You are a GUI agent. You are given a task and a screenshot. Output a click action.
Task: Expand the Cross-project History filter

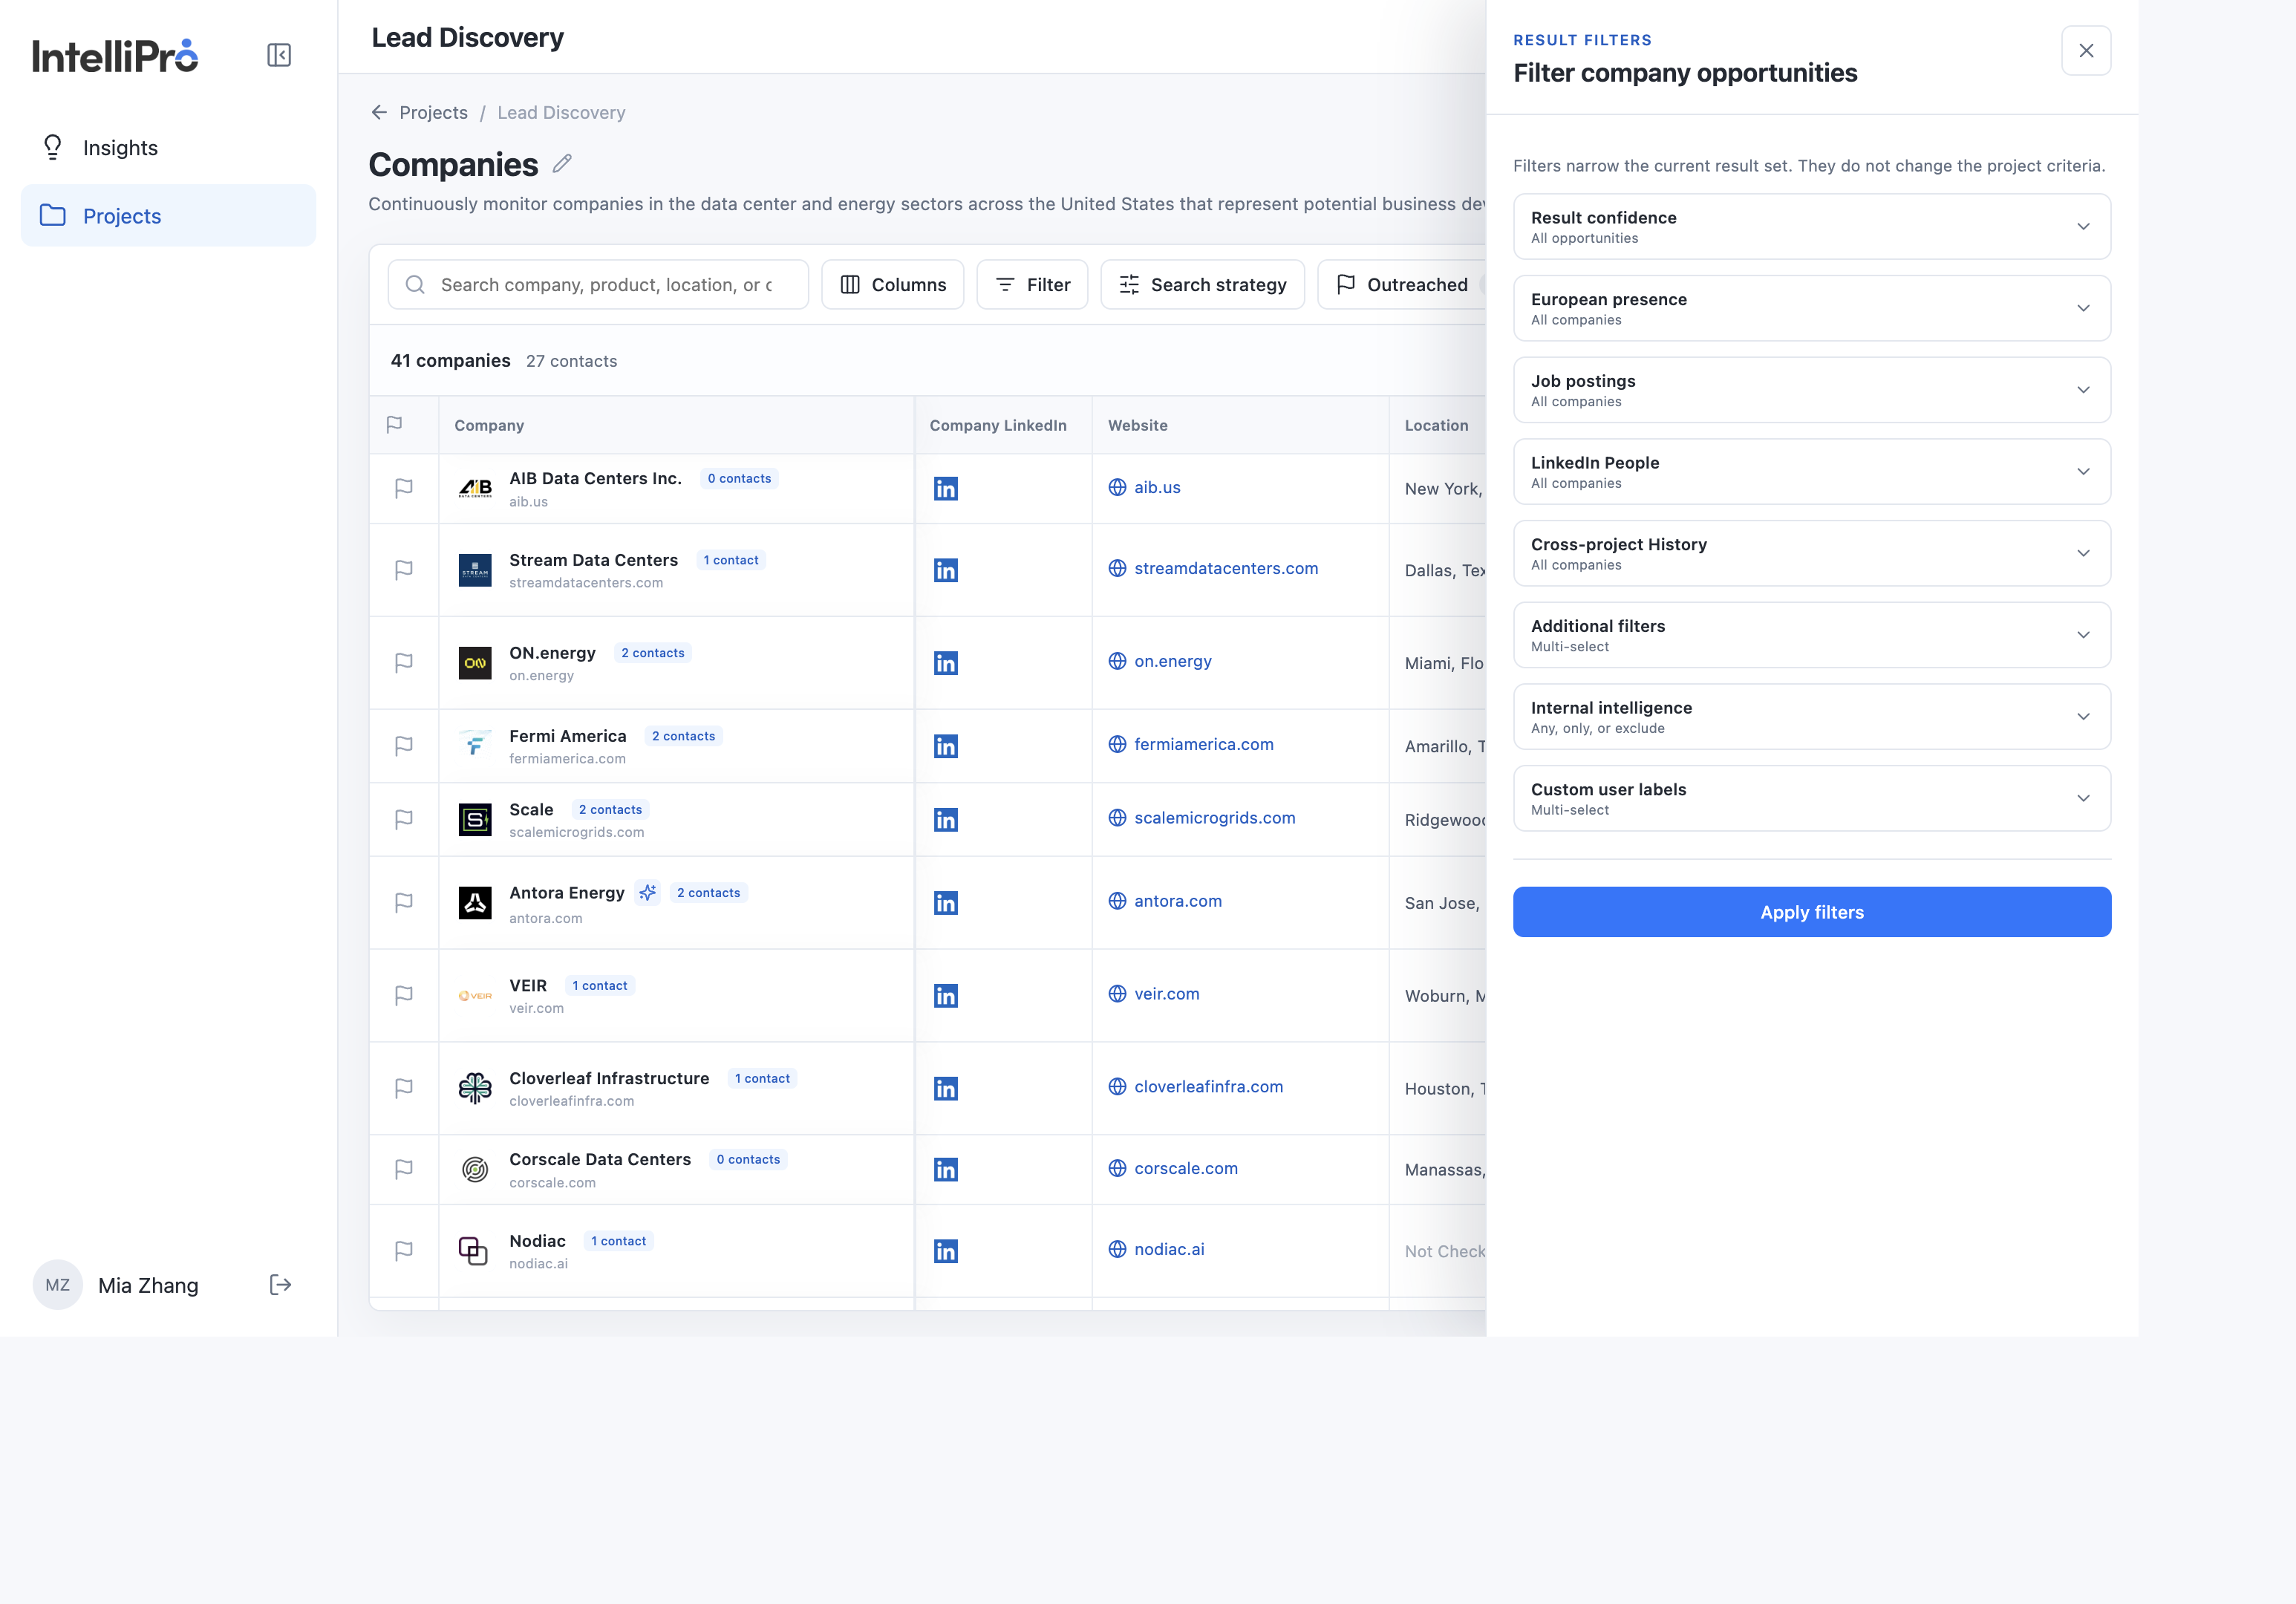click(1812, 553)
